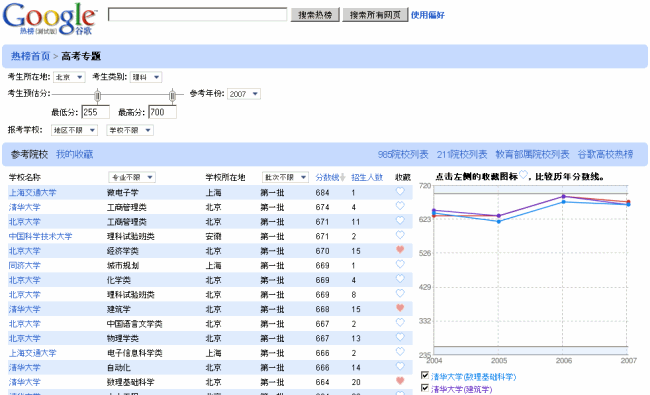This screenshot has width=650, height=395.
Task: Click 清华大学 link in 自动化 row
Action: coord(24,368)
